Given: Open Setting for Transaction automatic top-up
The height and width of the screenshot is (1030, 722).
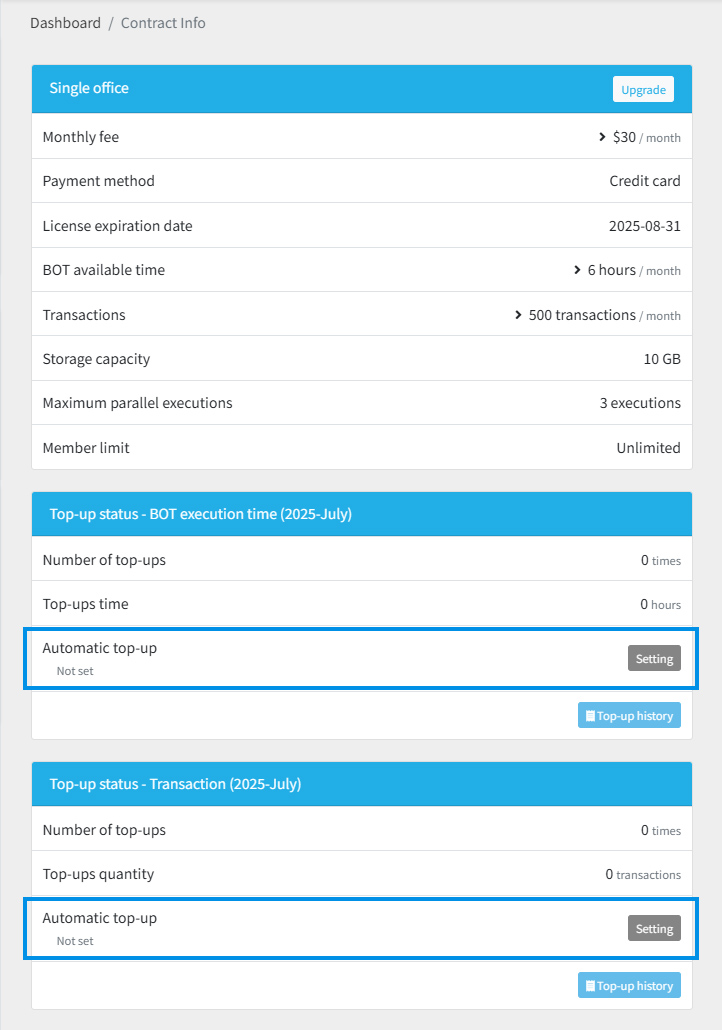Looking at the screenshot, I should 654,928.
